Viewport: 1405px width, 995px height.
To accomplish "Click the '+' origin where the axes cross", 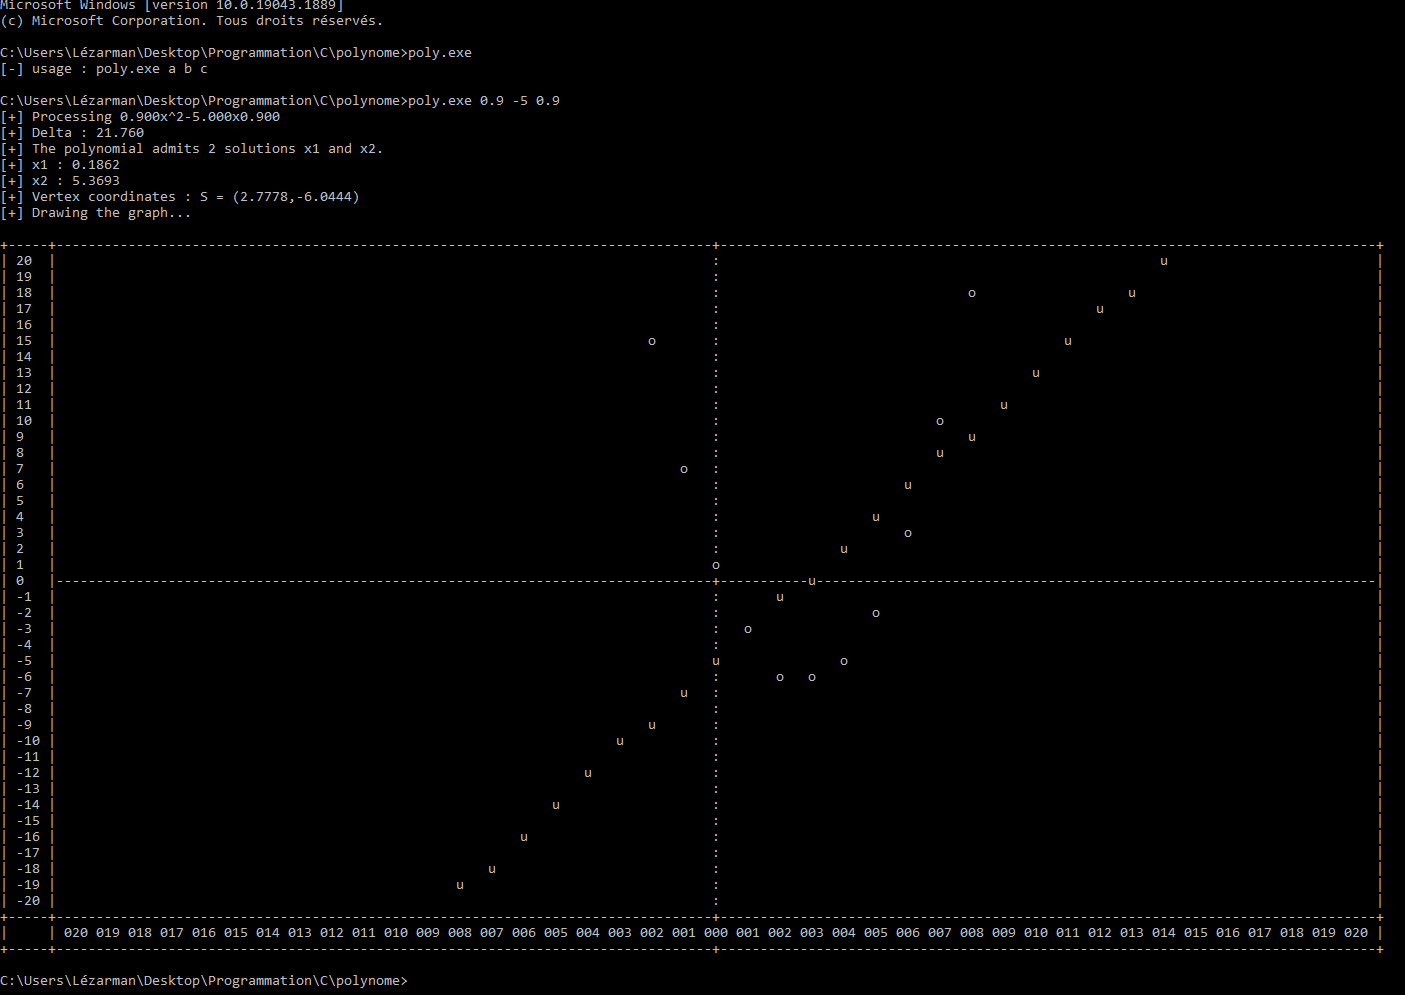I will [716, 581].
